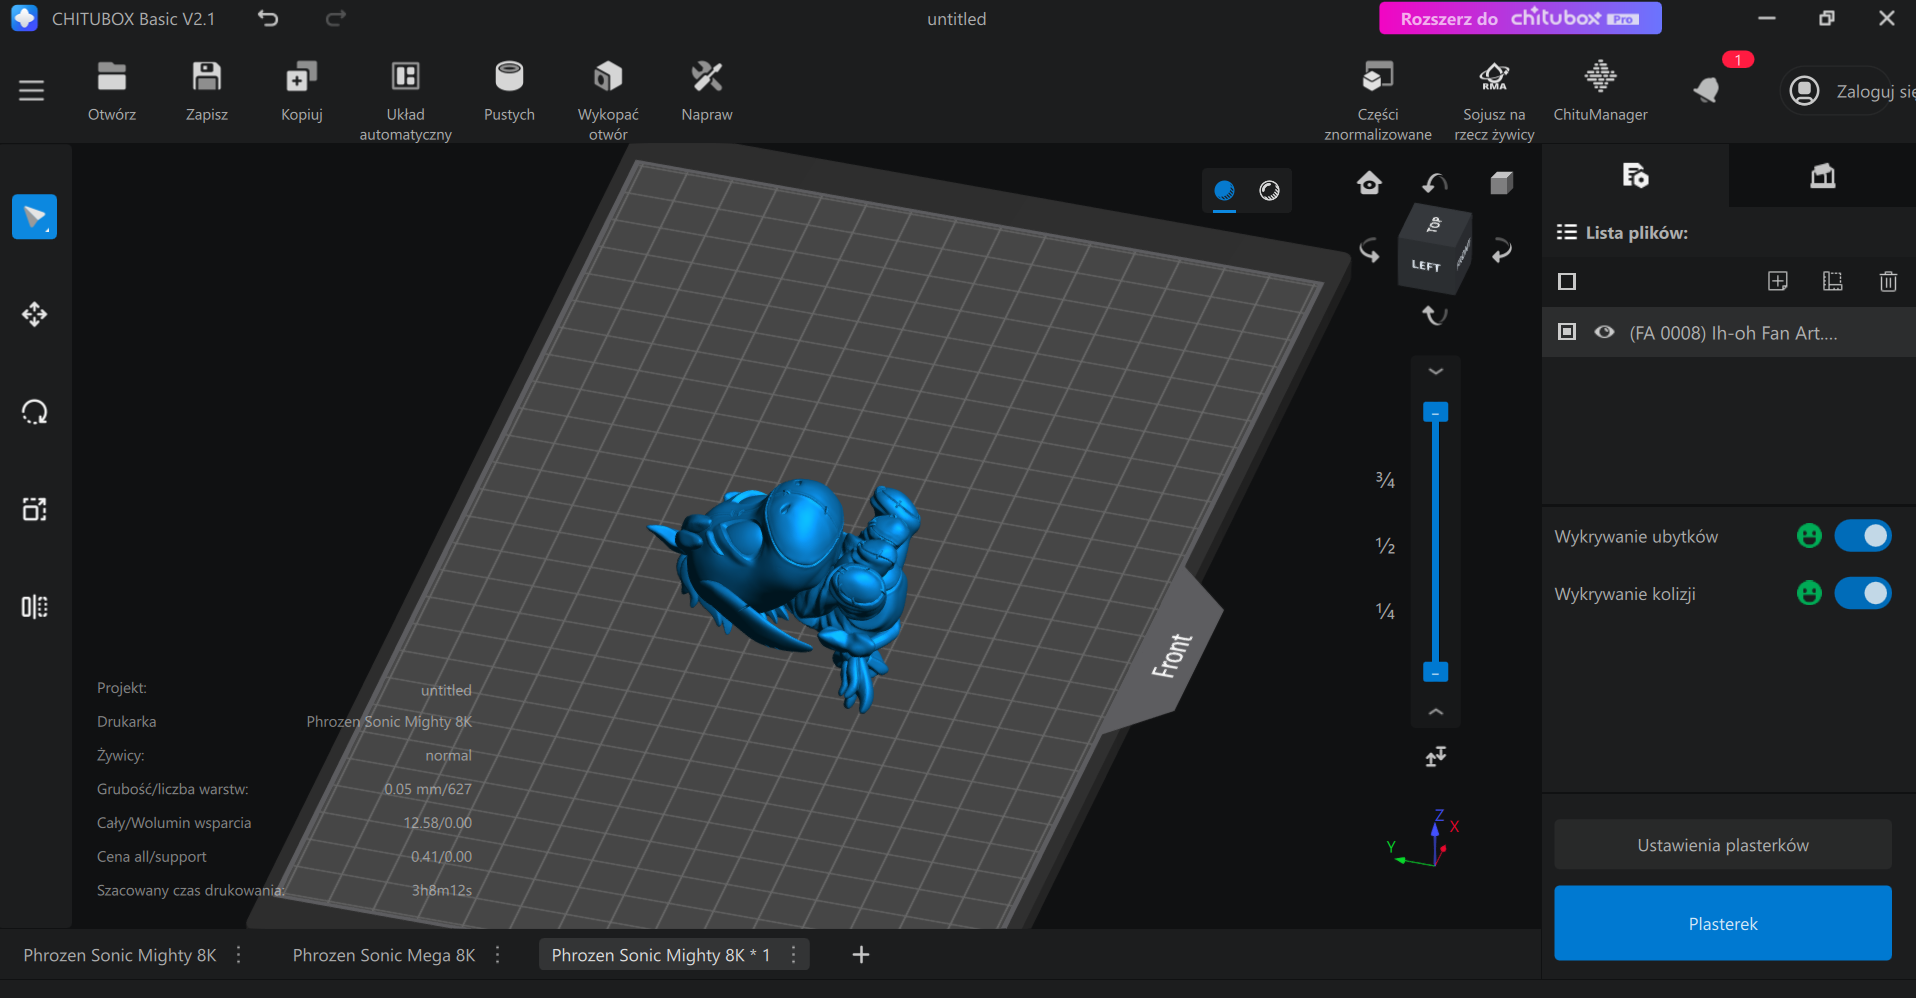Switch to Phrozen Sonic Mega 8K tab
The image size is (1916, 998).
(x=384, y=955)
